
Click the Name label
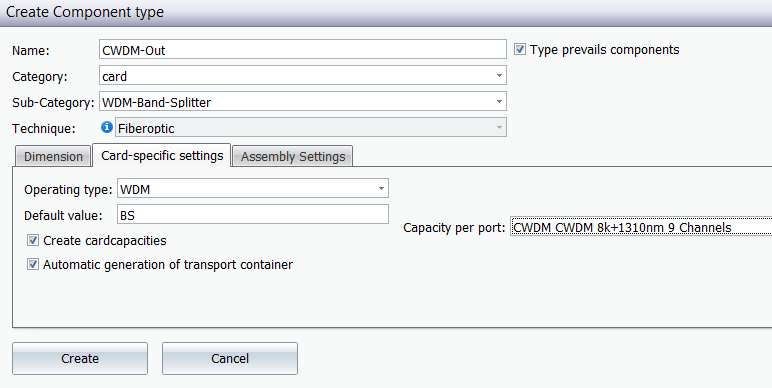tap(31, 50)
